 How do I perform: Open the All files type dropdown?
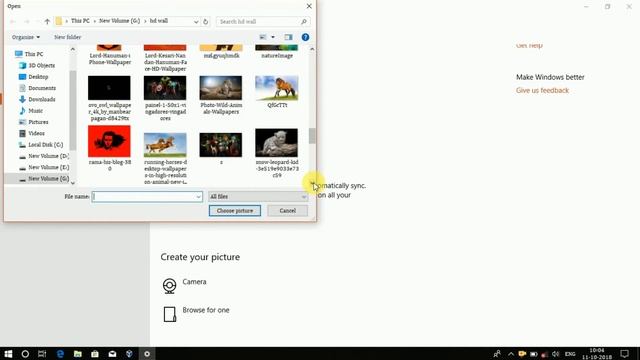click(258, 197)
